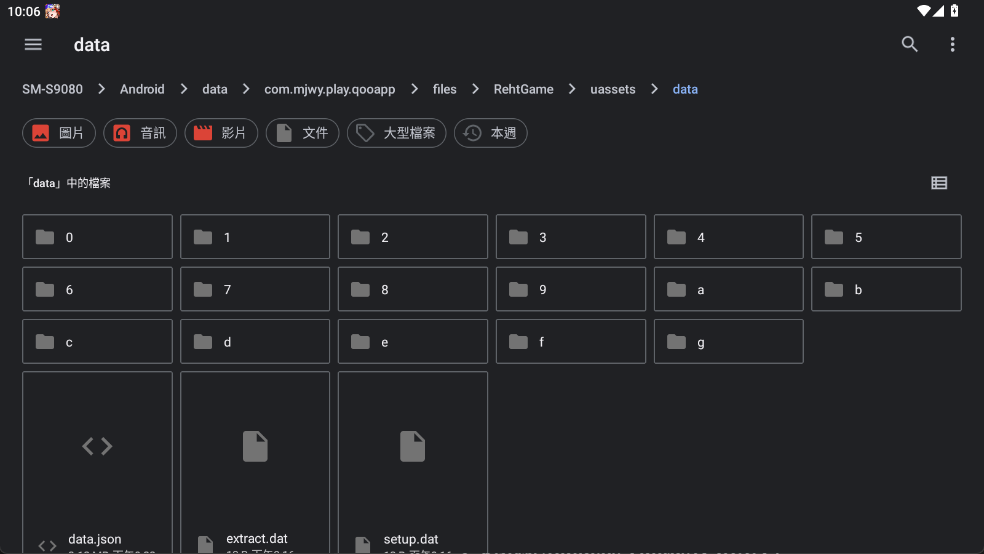
Task: Open folder d
Action: coord(255,341)
